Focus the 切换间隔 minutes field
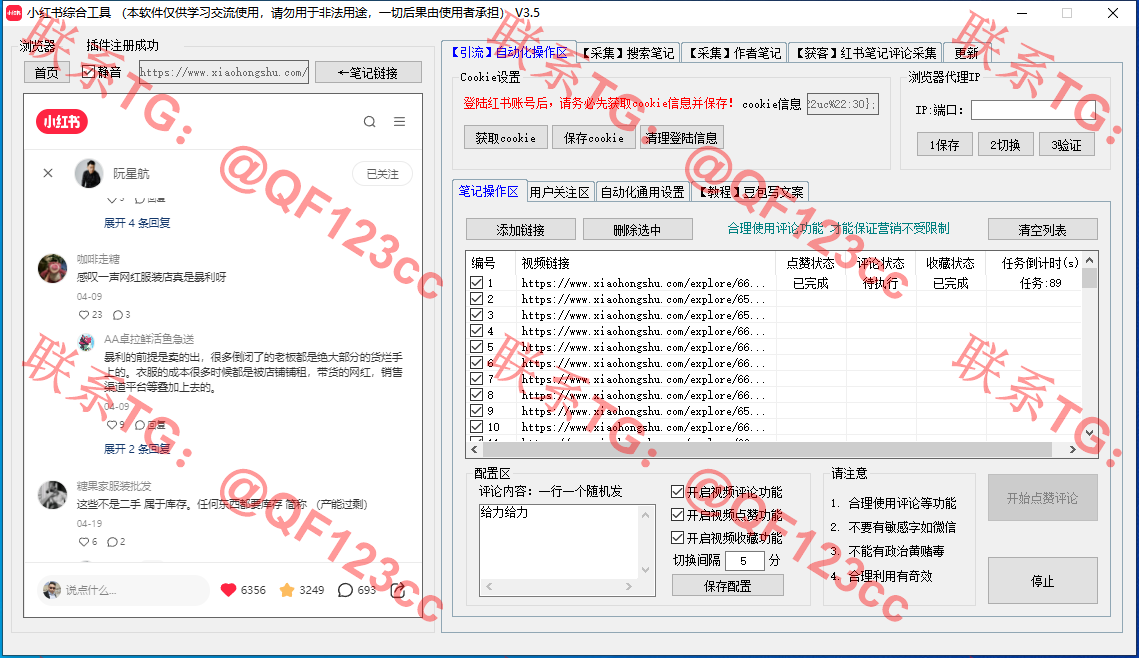This screenshot has height=658, width=1139. [744, 561]
